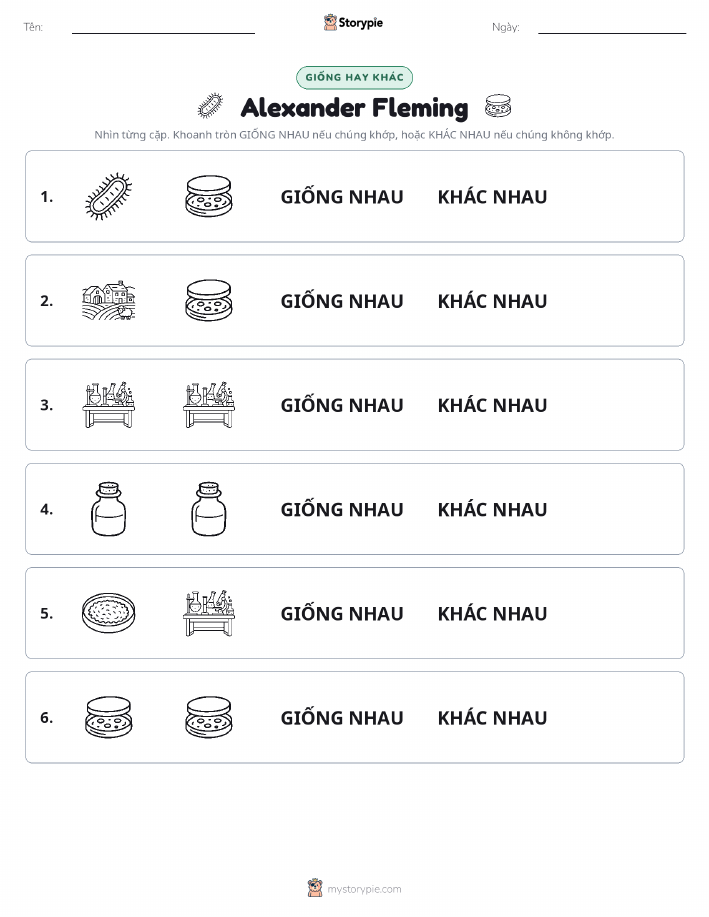Click the farm picture in row 2
This screenshot has width=709, height=917.
pos(109,301)
